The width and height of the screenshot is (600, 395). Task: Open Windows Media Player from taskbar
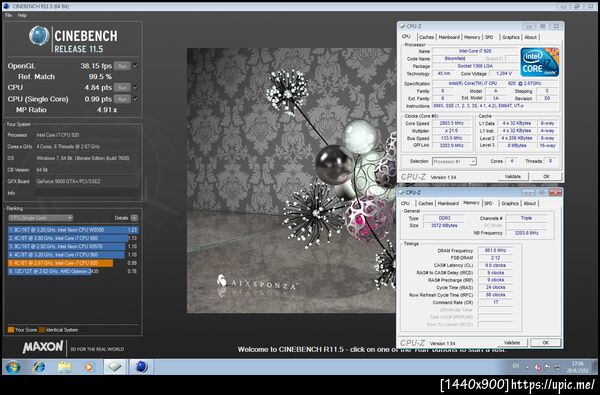(x=89, y=367)
